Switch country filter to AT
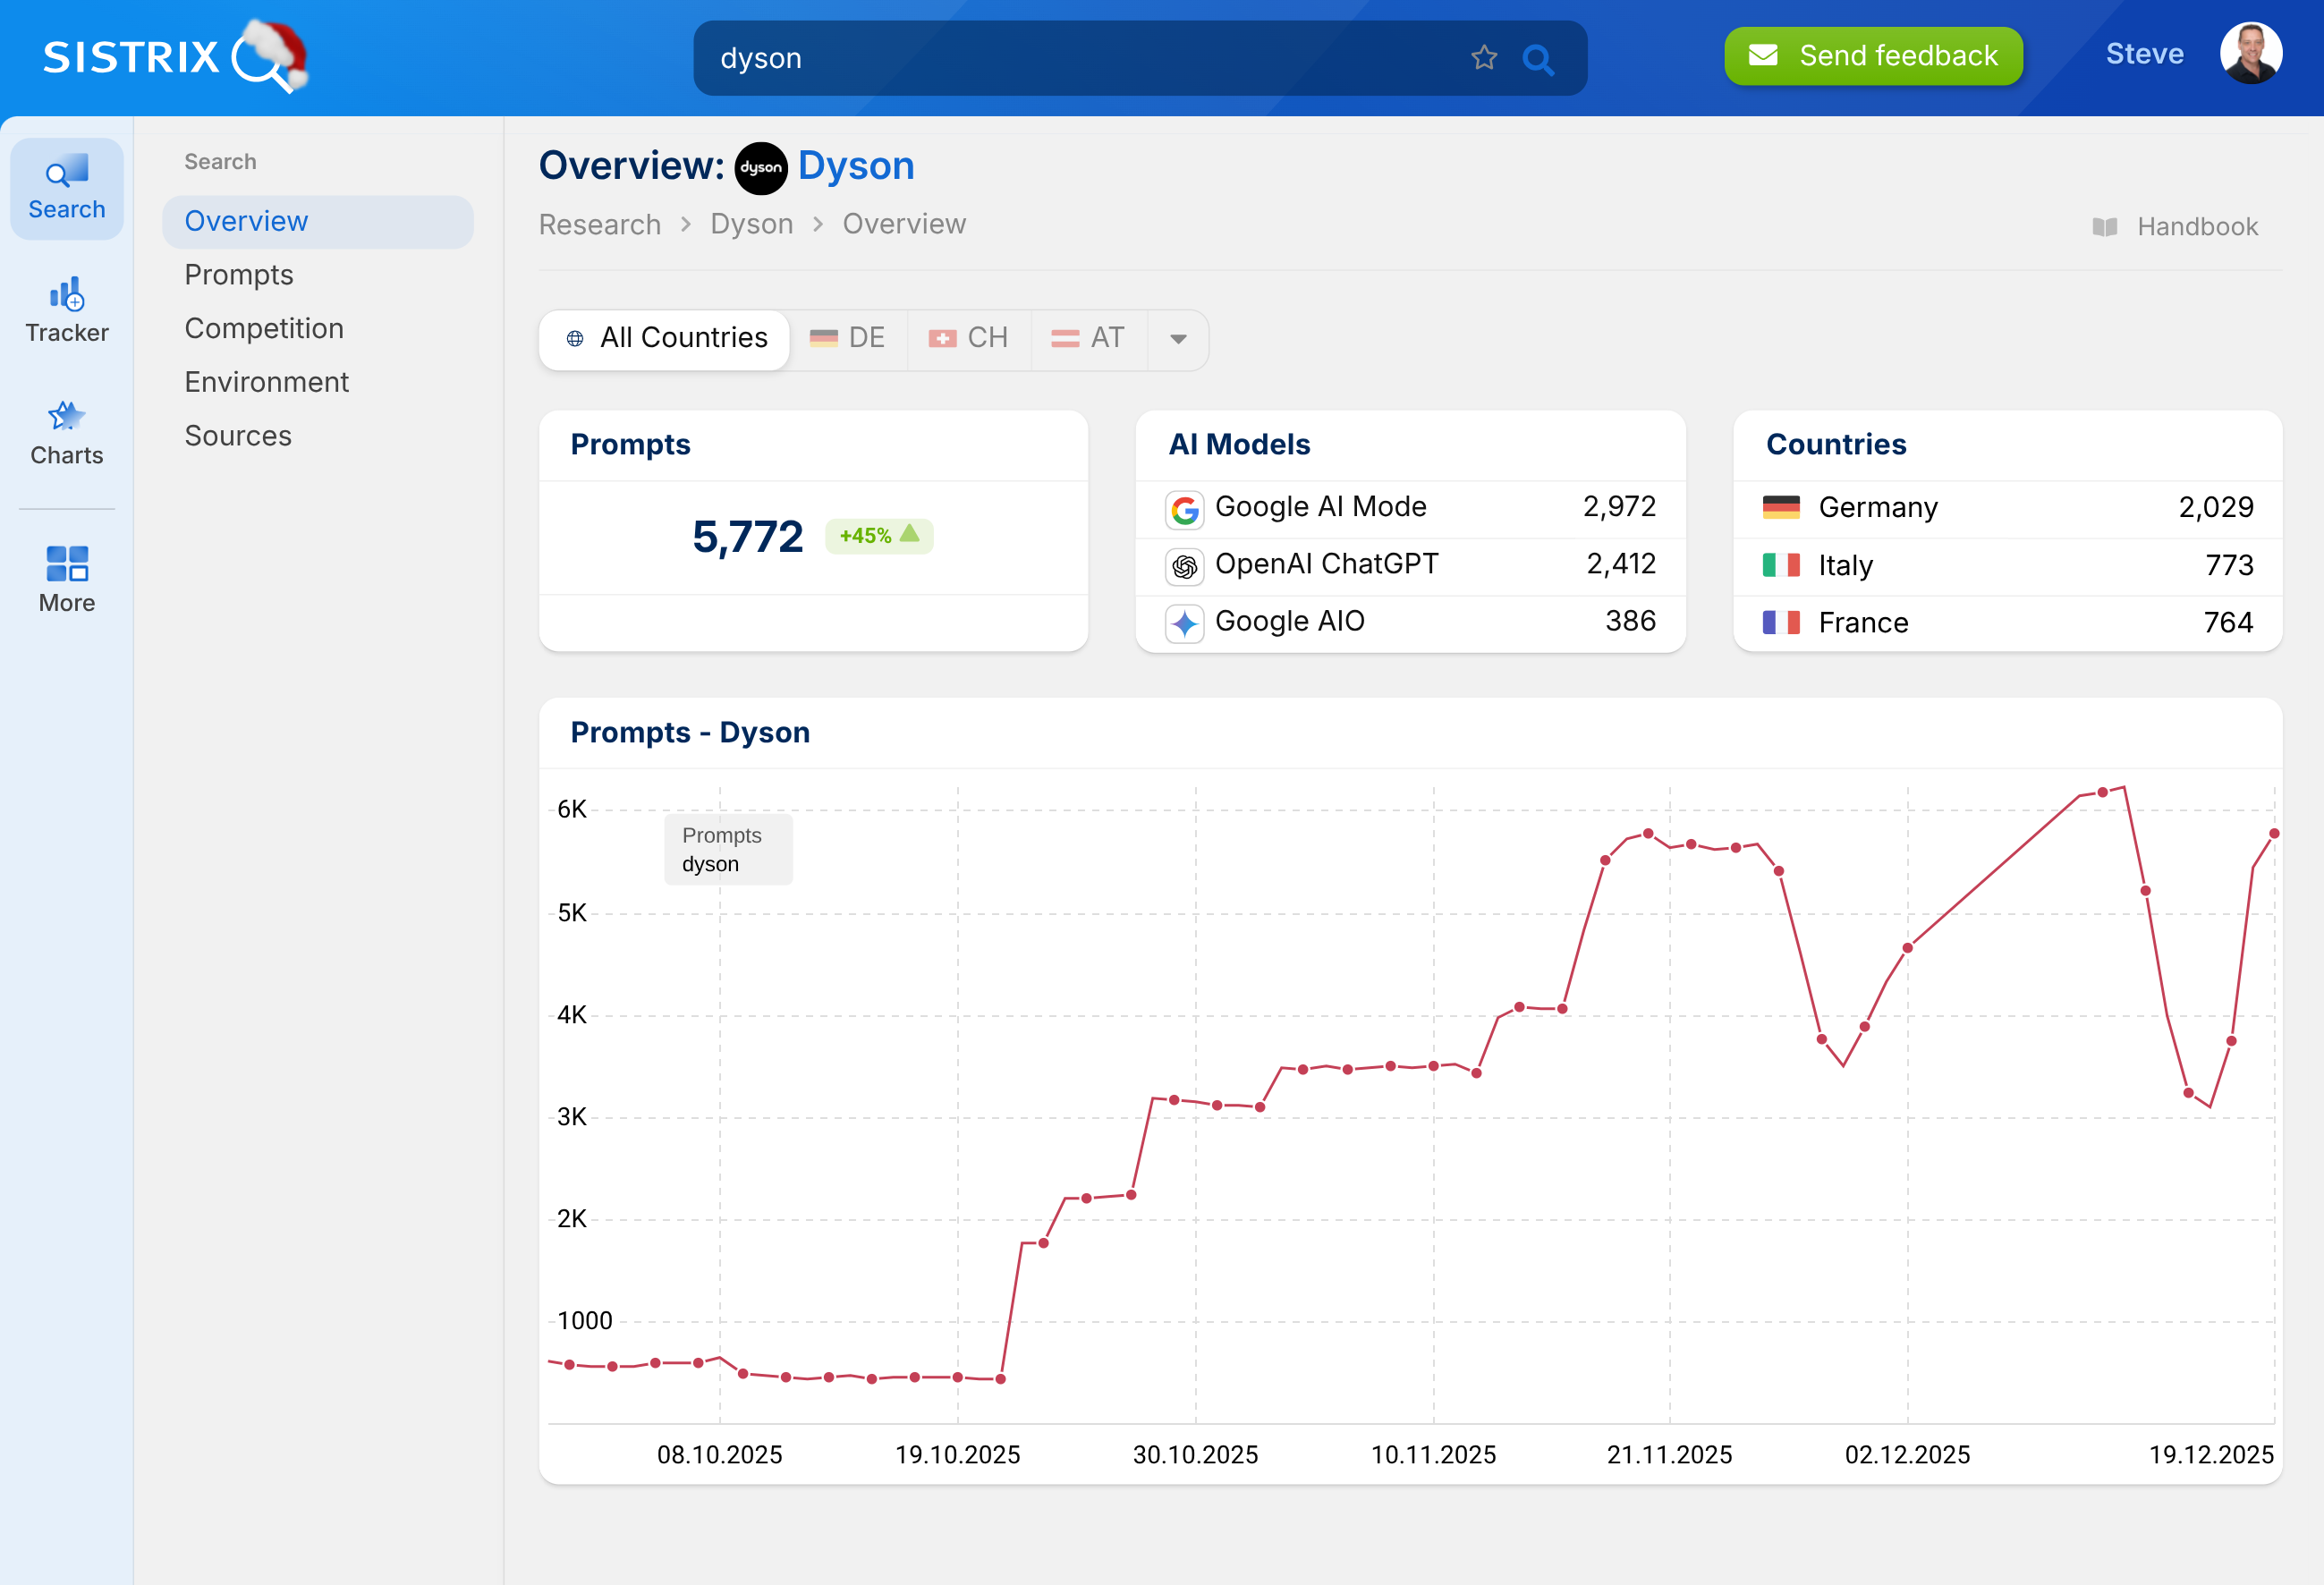2324x1585 pixels. tap(1088, 338)
